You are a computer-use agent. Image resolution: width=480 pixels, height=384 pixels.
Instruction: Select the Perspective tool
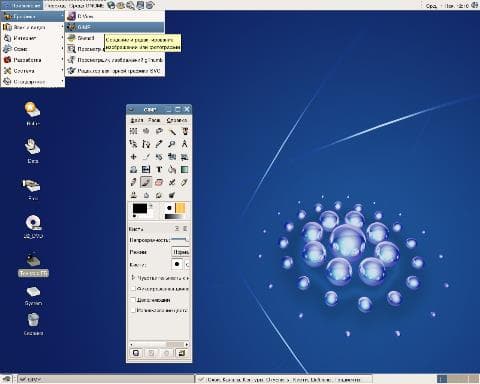[133, 169]
